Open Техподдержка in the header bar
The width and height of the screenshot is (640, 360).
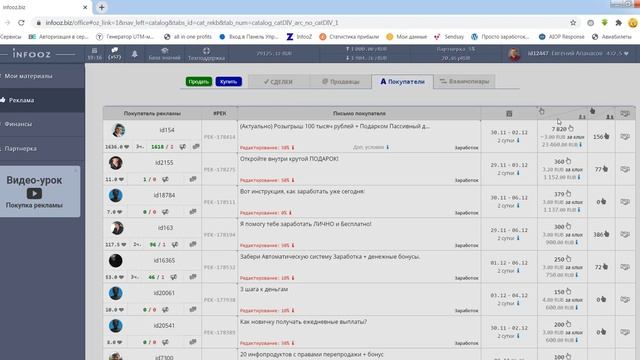[206, 54]
